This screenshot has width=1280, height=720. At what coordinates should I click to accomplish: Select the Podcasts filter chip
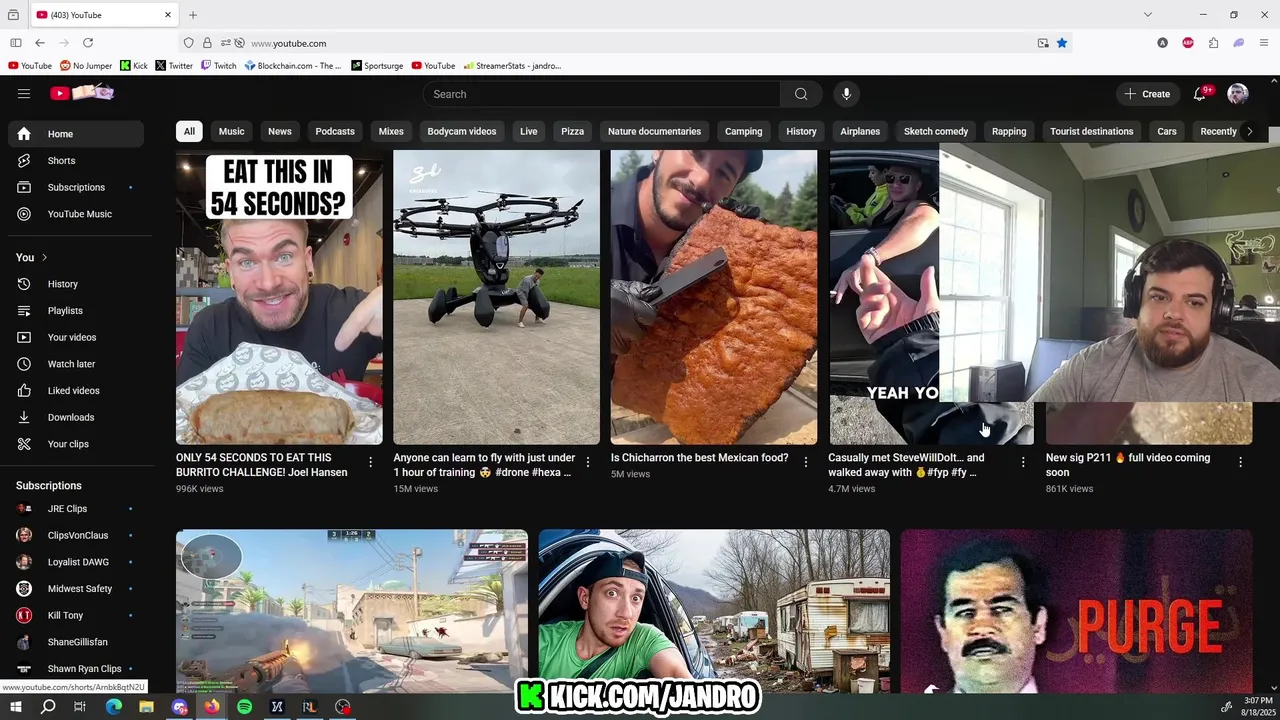point(335,131)
